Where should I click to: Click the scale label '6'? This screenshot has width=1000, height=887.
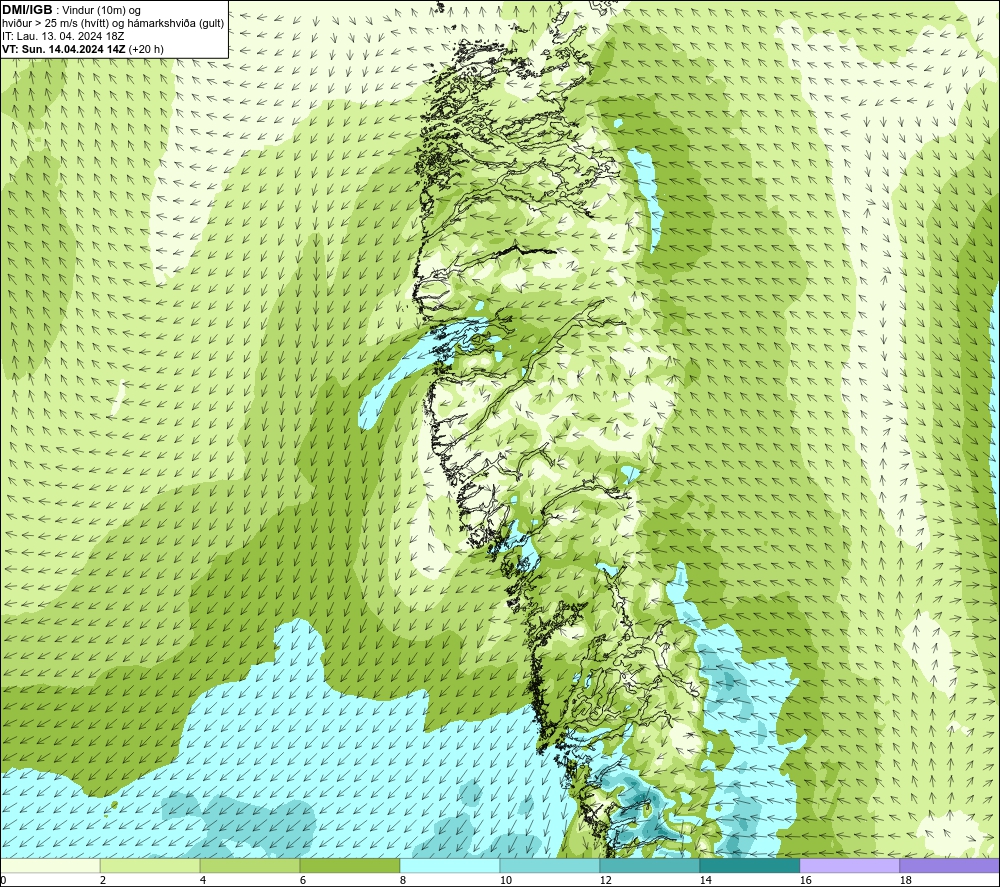tap(304, 881)
